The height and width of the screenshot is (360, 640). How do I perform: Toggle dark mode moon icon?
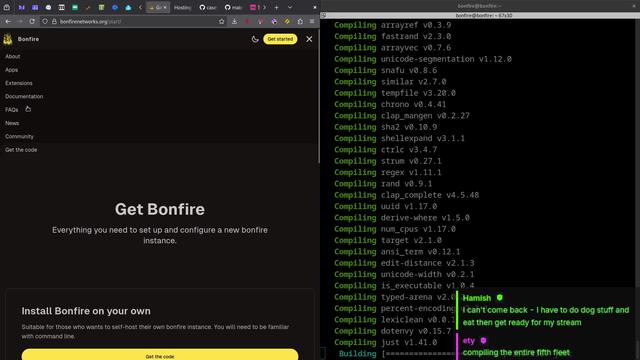click(255, 39)
